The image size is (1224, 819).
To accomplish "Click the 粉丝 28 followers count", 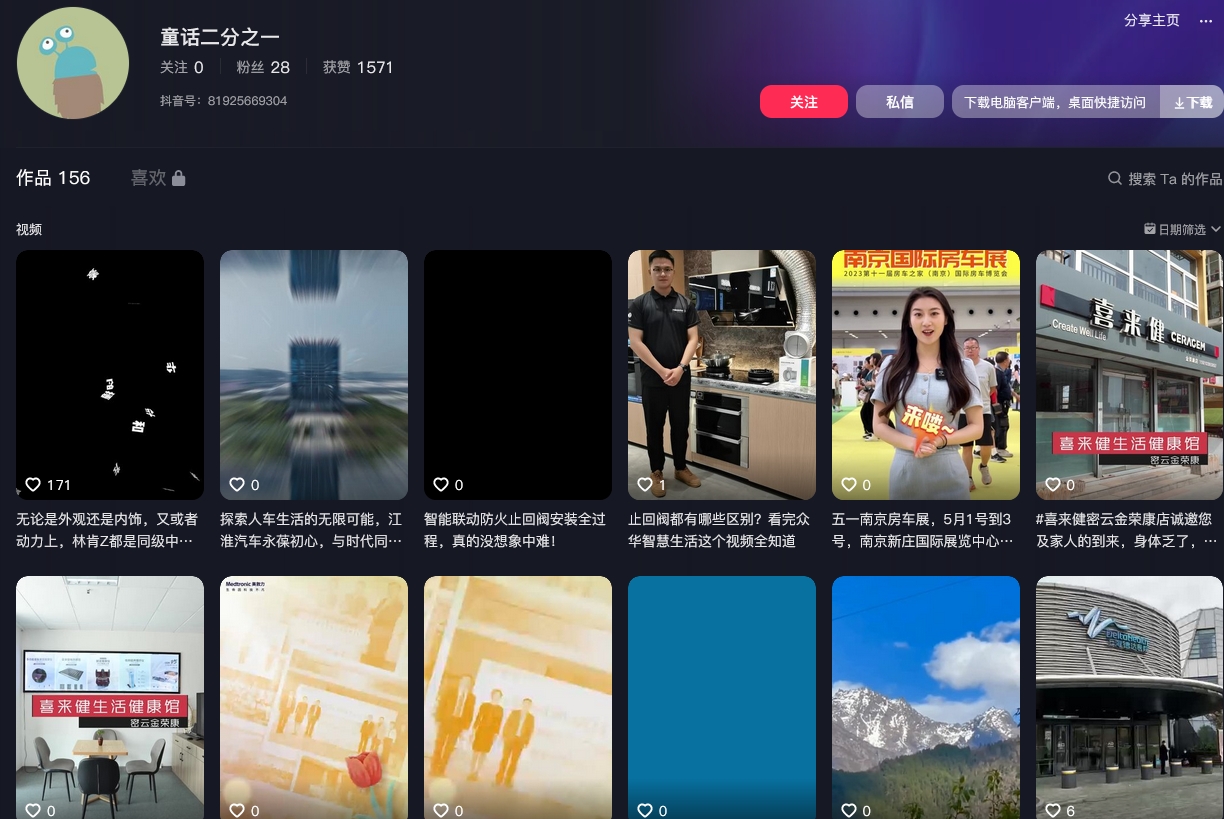I will click(x=263, y=67).
